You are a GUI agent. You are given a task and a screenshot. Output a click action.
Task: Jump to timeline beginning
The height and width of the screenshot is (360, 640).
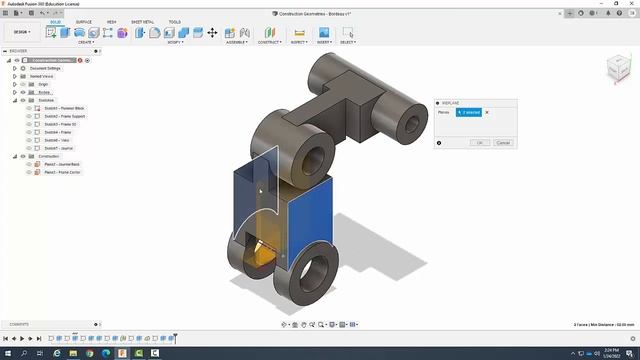click(5, 338)
